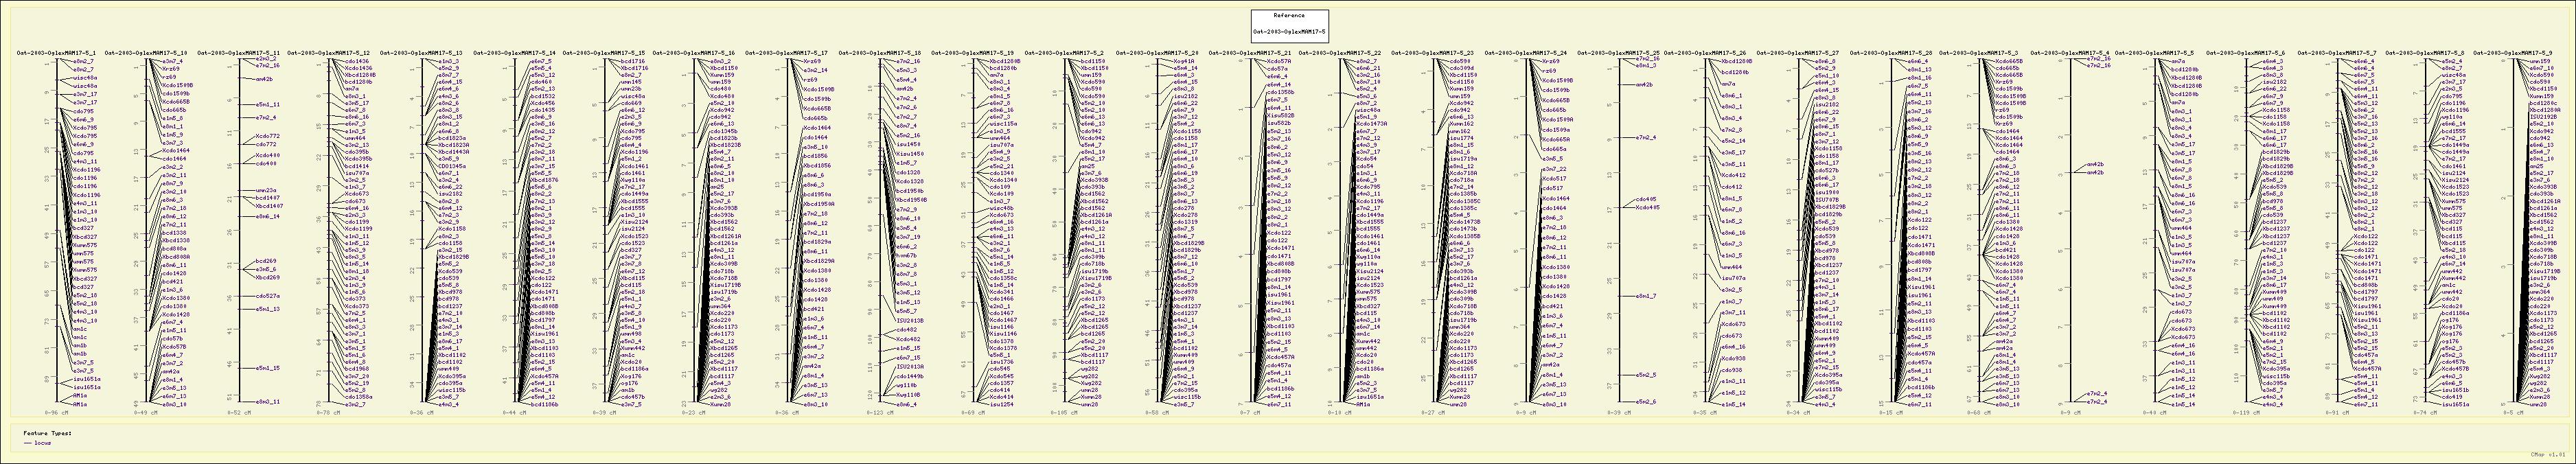Open map title Oat-2003-OglexMAM17-5_1
Image resolution: width=2576 pixels, height=464 pixels.
(57, 53)
